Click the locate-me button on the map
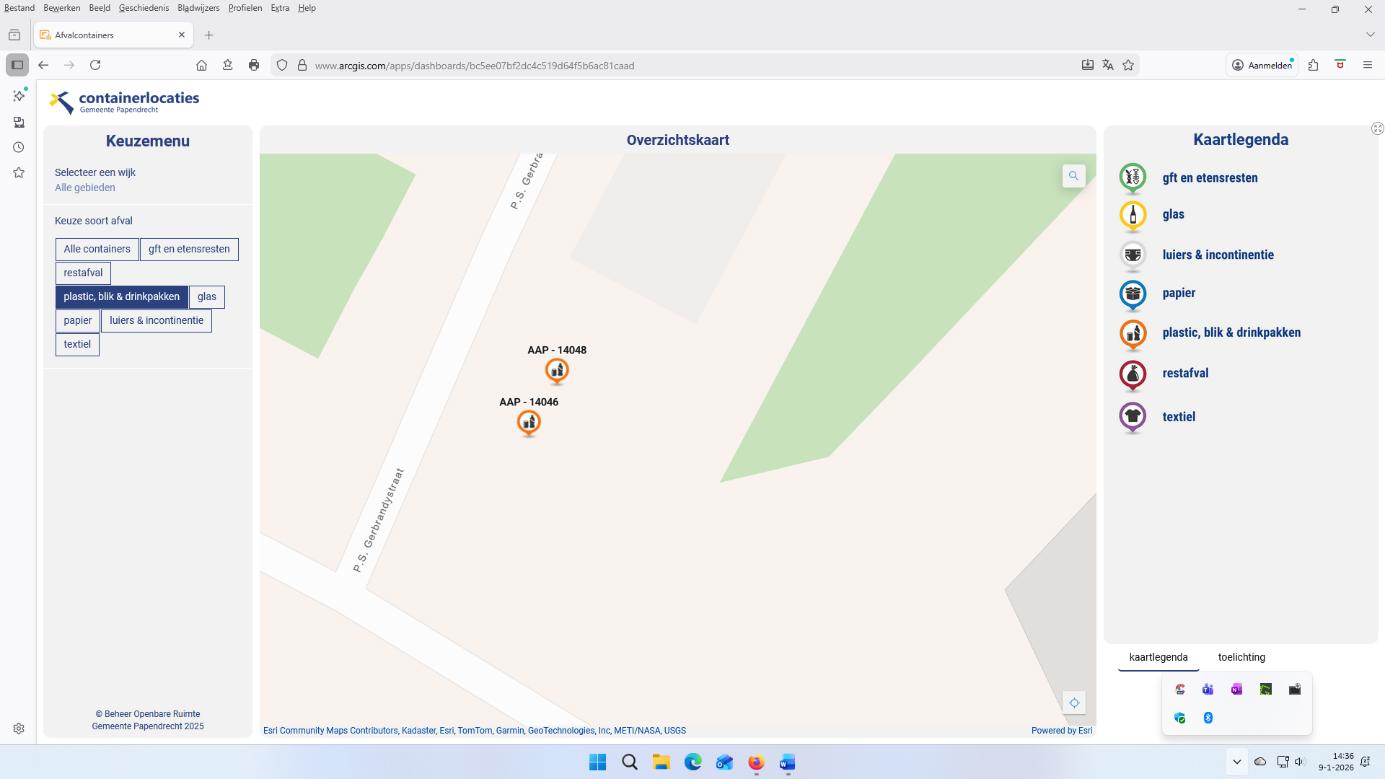The width and height of the screenshot is (1385, 779). pyautogui.click(x=1073, y=703)
